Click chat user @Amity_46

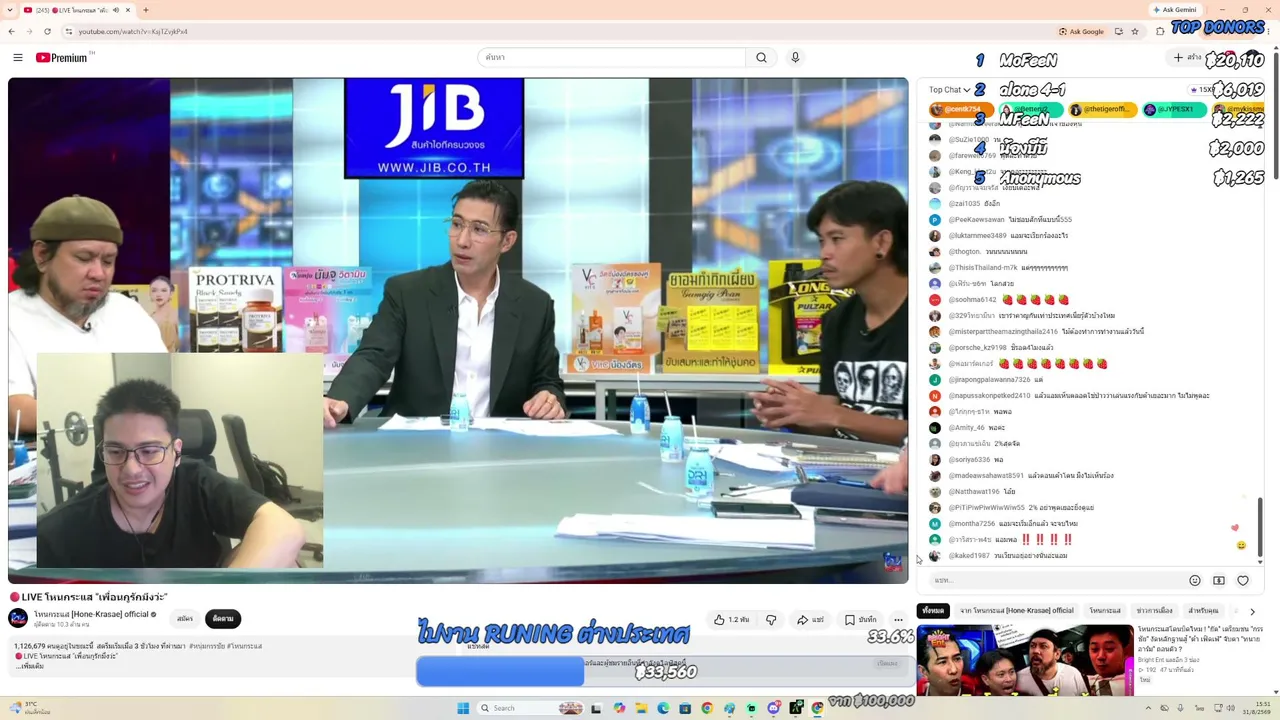coord(966,428)
